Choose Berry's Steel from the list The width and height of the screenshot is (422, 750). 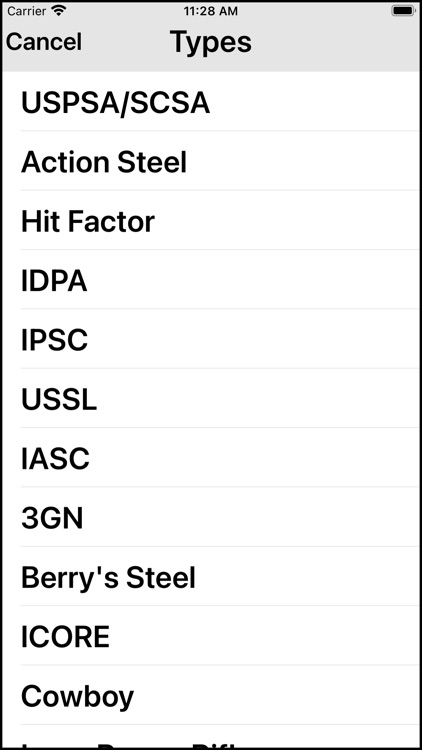[211, 576]
